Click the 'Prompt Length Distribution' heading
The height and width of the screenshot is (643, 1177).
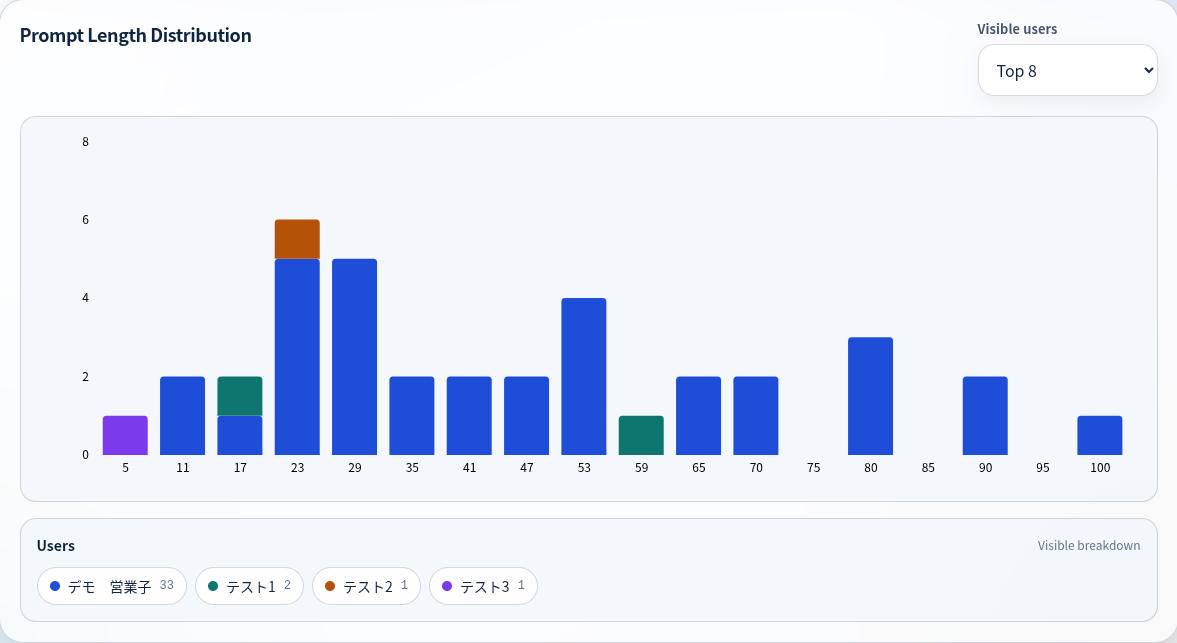tap(136, 35)
